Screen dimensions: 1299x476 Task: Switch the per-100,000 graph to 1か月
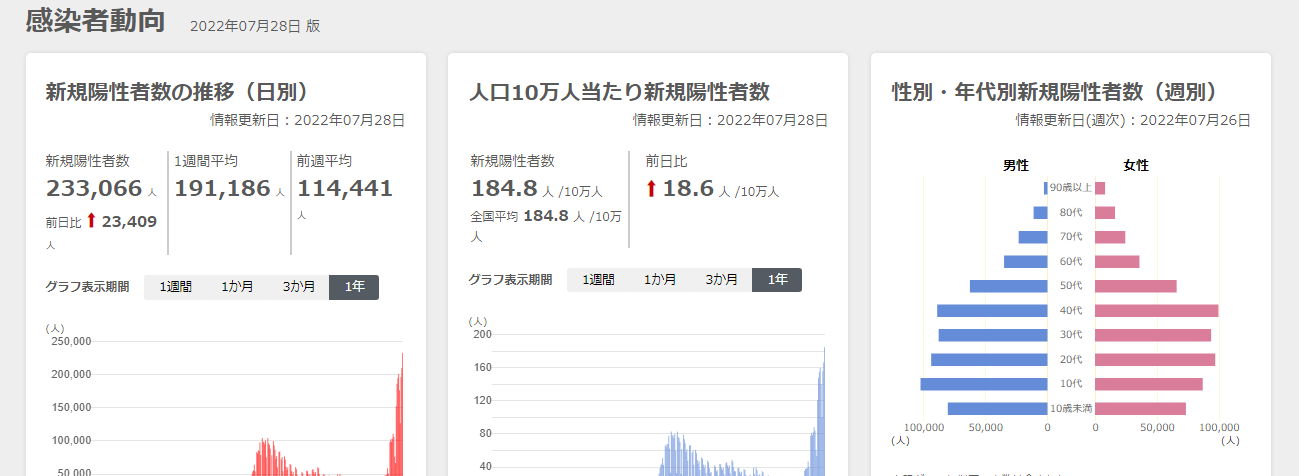(660, 280)
